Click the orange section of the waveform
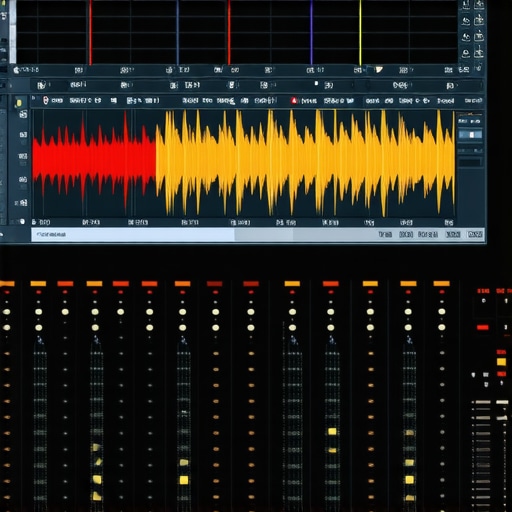The width and height of the screenshot is (512, 512). (x=305, y=163)
